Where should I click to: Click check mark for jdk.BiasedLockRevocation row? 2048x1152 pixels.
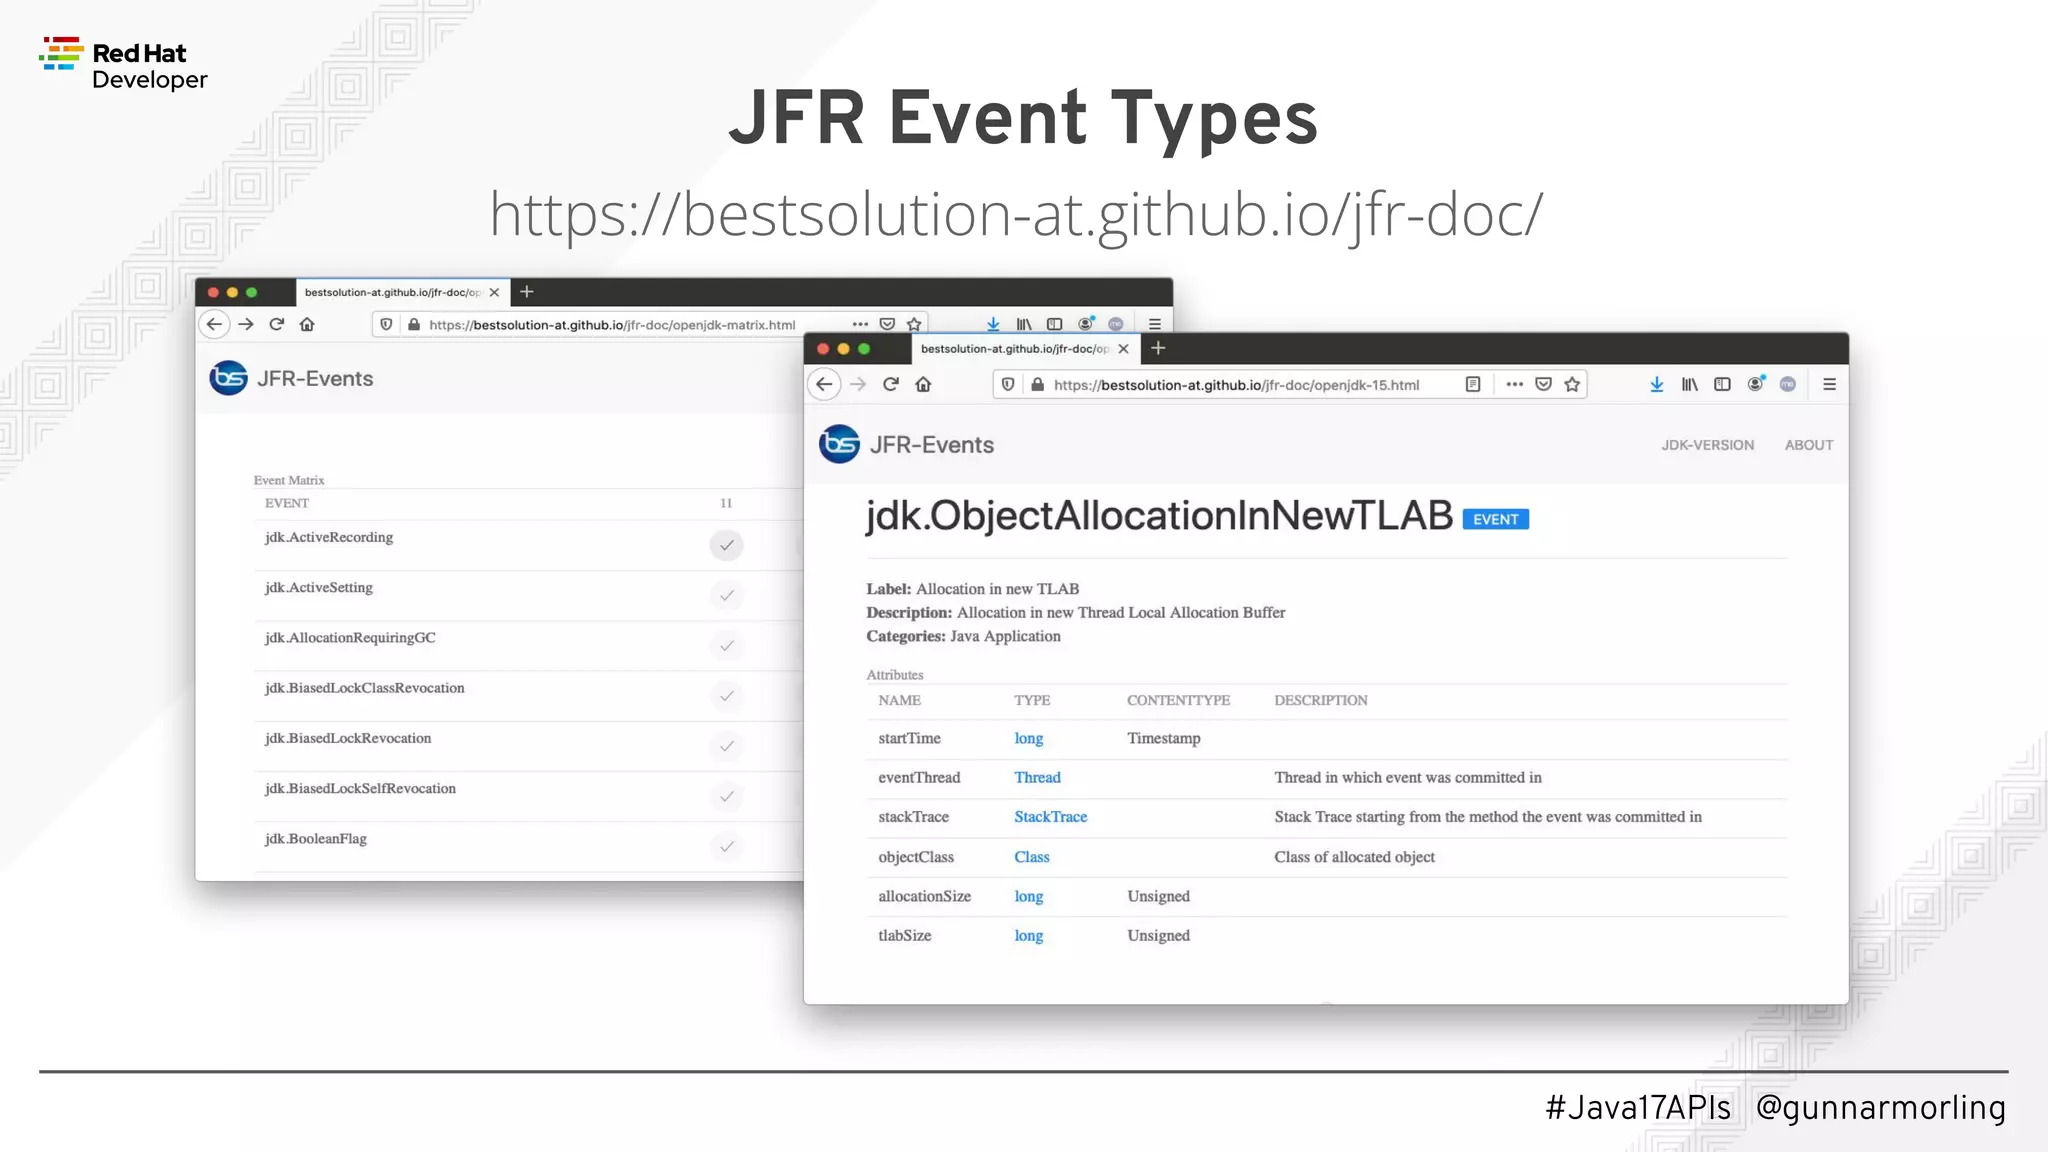click(x=727, y=746)
